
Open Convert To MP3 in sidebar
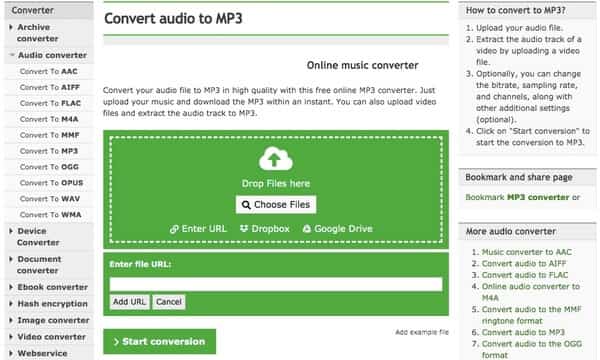click(49, 151)
